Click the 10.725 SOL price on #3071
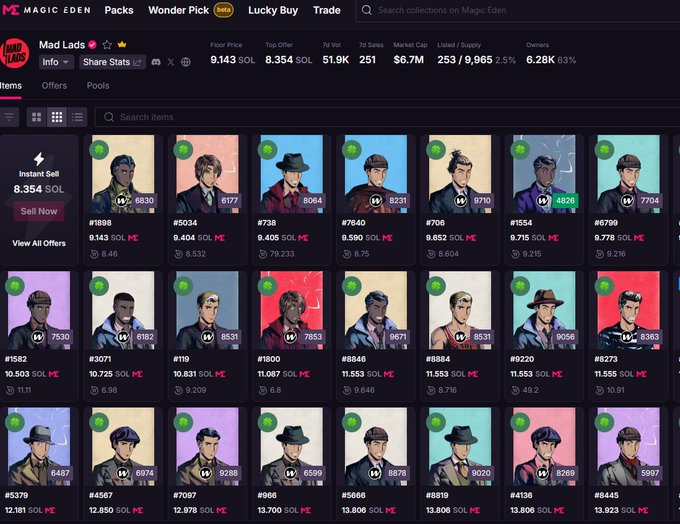 pos(109,374)
